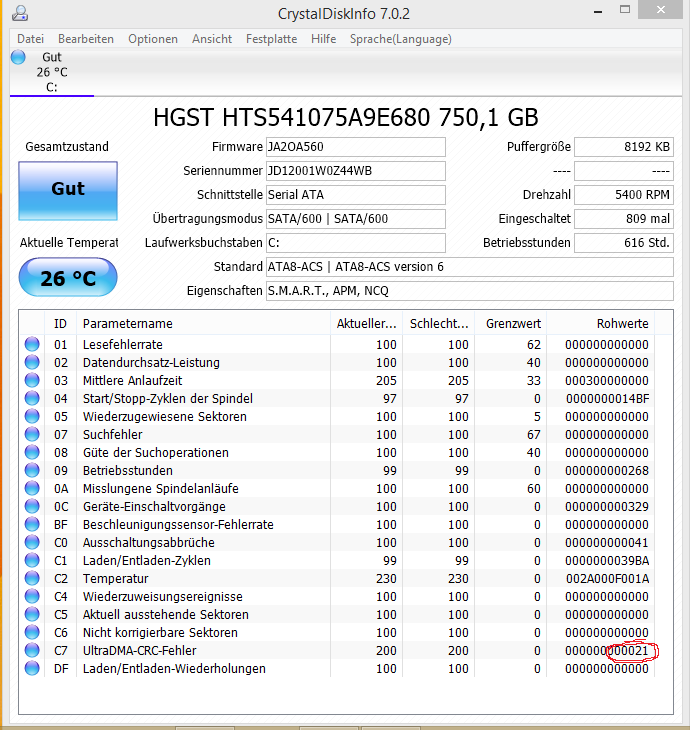Click the Grenzwert column header

coord(511,324)
